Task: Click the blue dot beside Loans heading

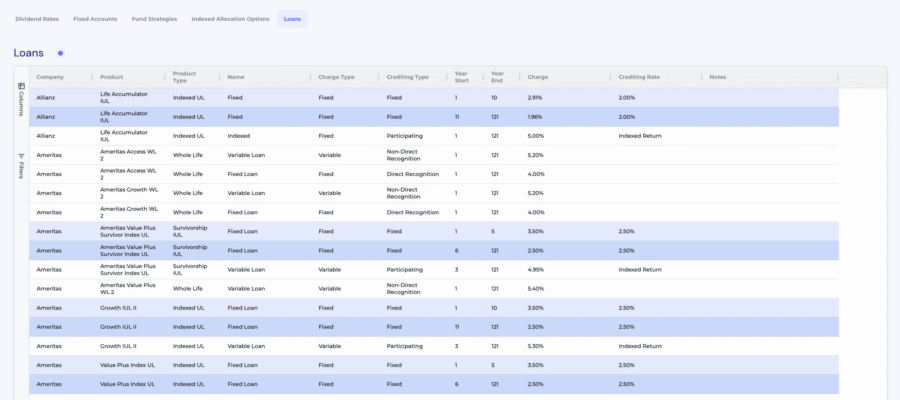Action: (x=60, y=53)
